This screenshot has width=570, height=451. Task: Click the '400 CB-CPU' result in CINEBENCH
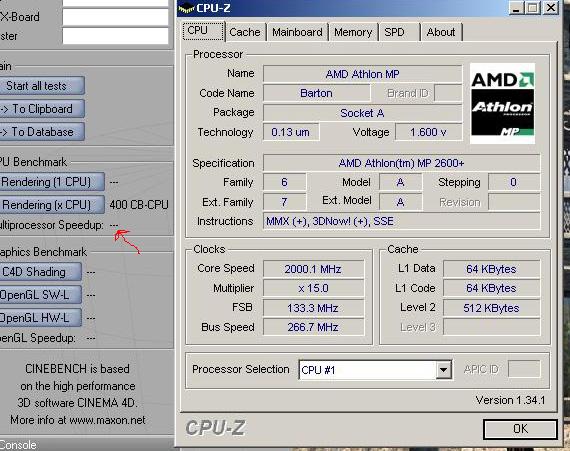point(139,205)
